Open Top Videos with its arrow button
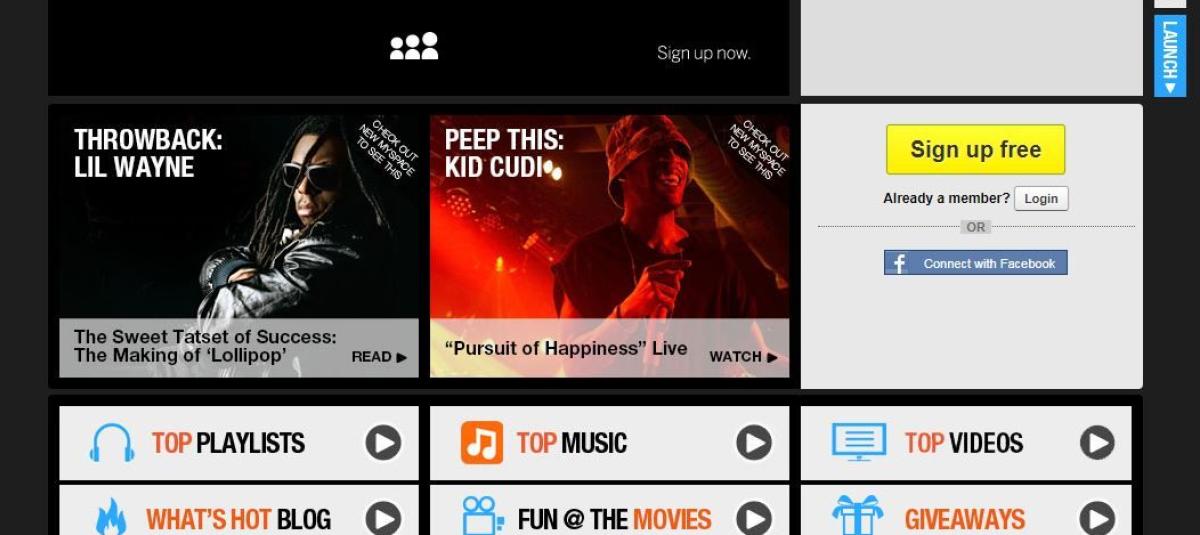The width and height of the screenshot is (1200, 535). (1097, 443)
